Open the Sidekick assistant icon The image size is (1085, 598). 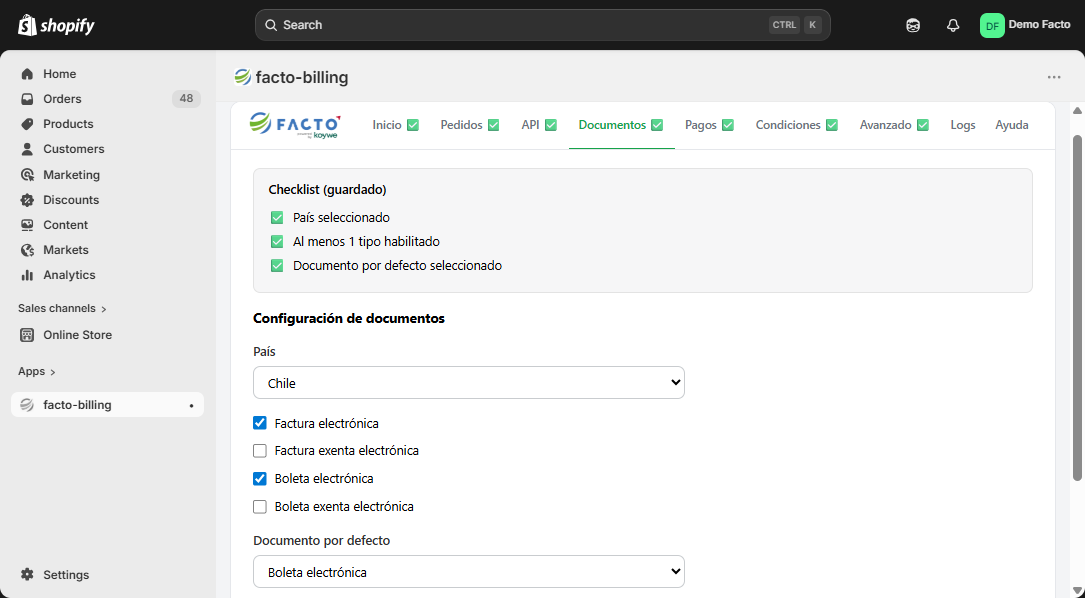pos(913,26)
